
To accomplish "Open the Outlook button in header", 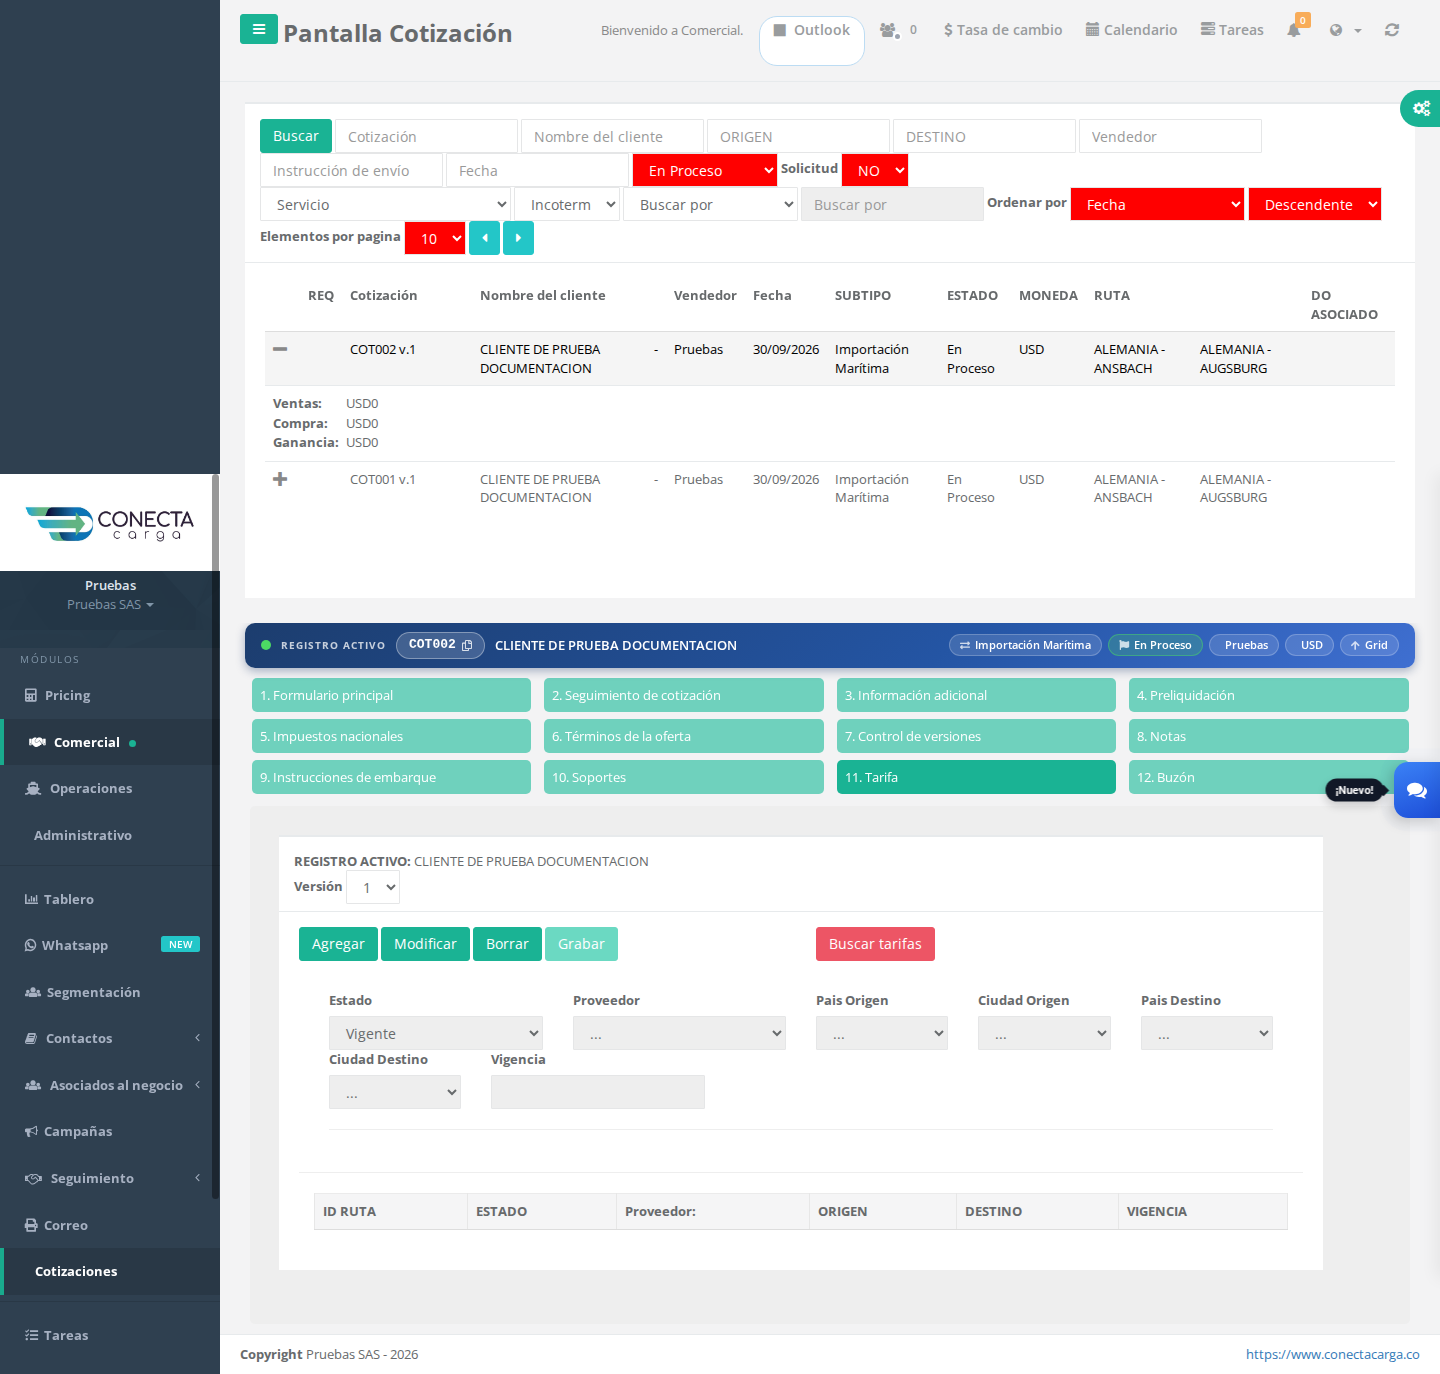I will [x=812, y=40].
